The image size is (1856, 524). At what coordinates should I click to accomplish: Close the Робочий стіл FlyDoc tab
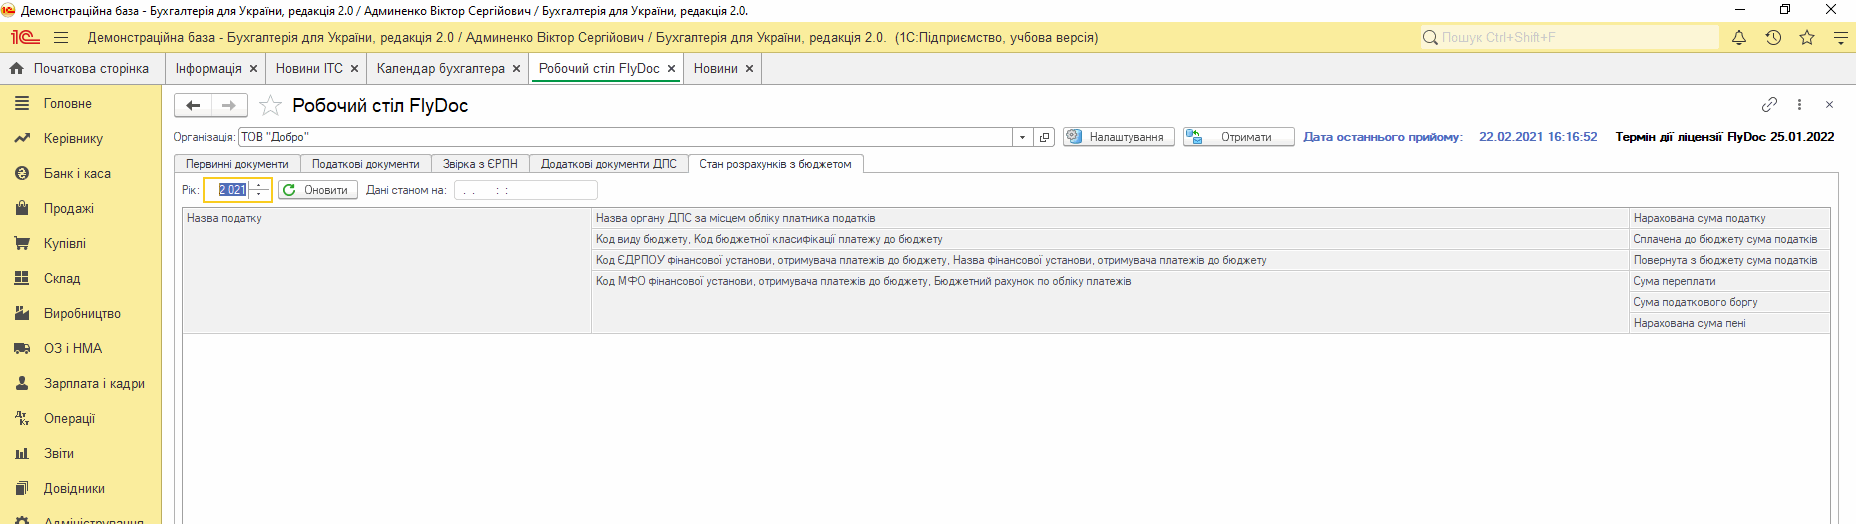click(x=671, y=69)
